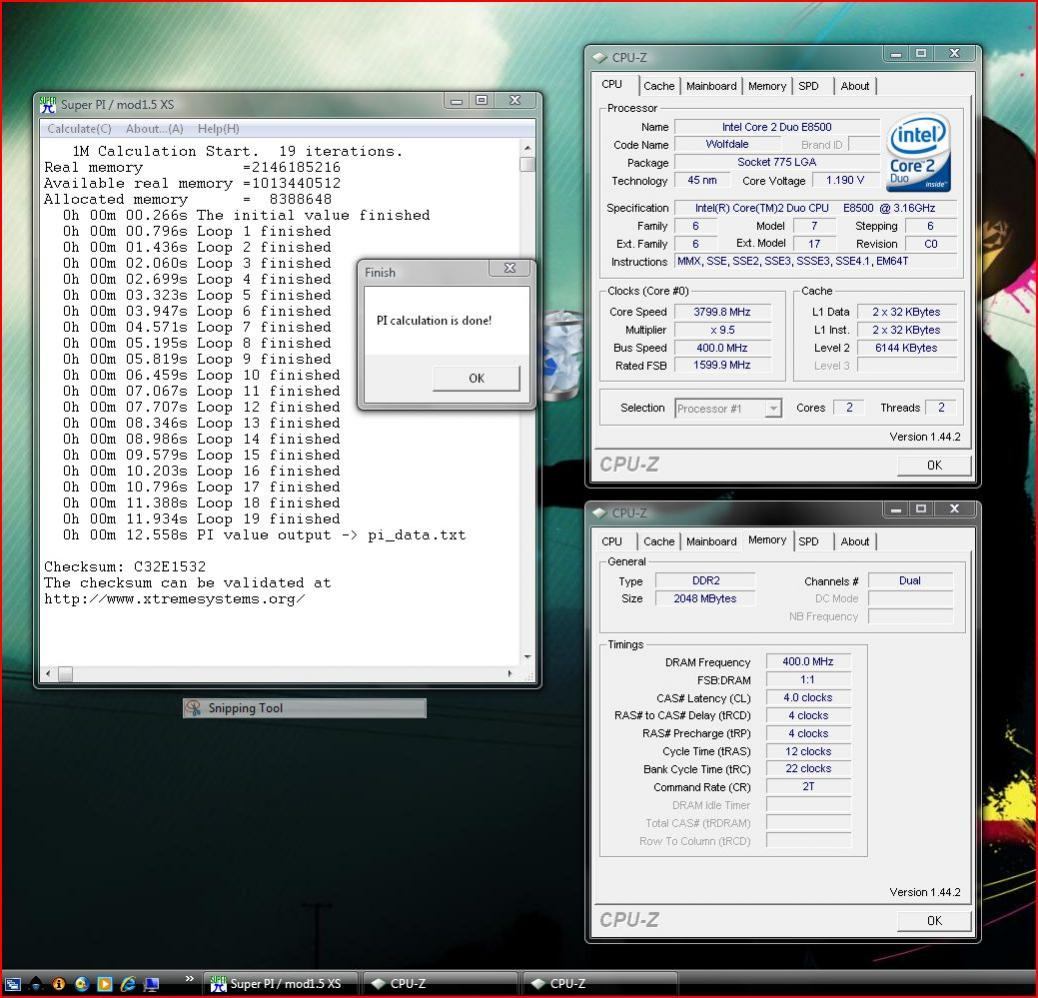Switch to Memory tab in upper CPU-Z window
1038x998 pixels.
pos(767,86)
